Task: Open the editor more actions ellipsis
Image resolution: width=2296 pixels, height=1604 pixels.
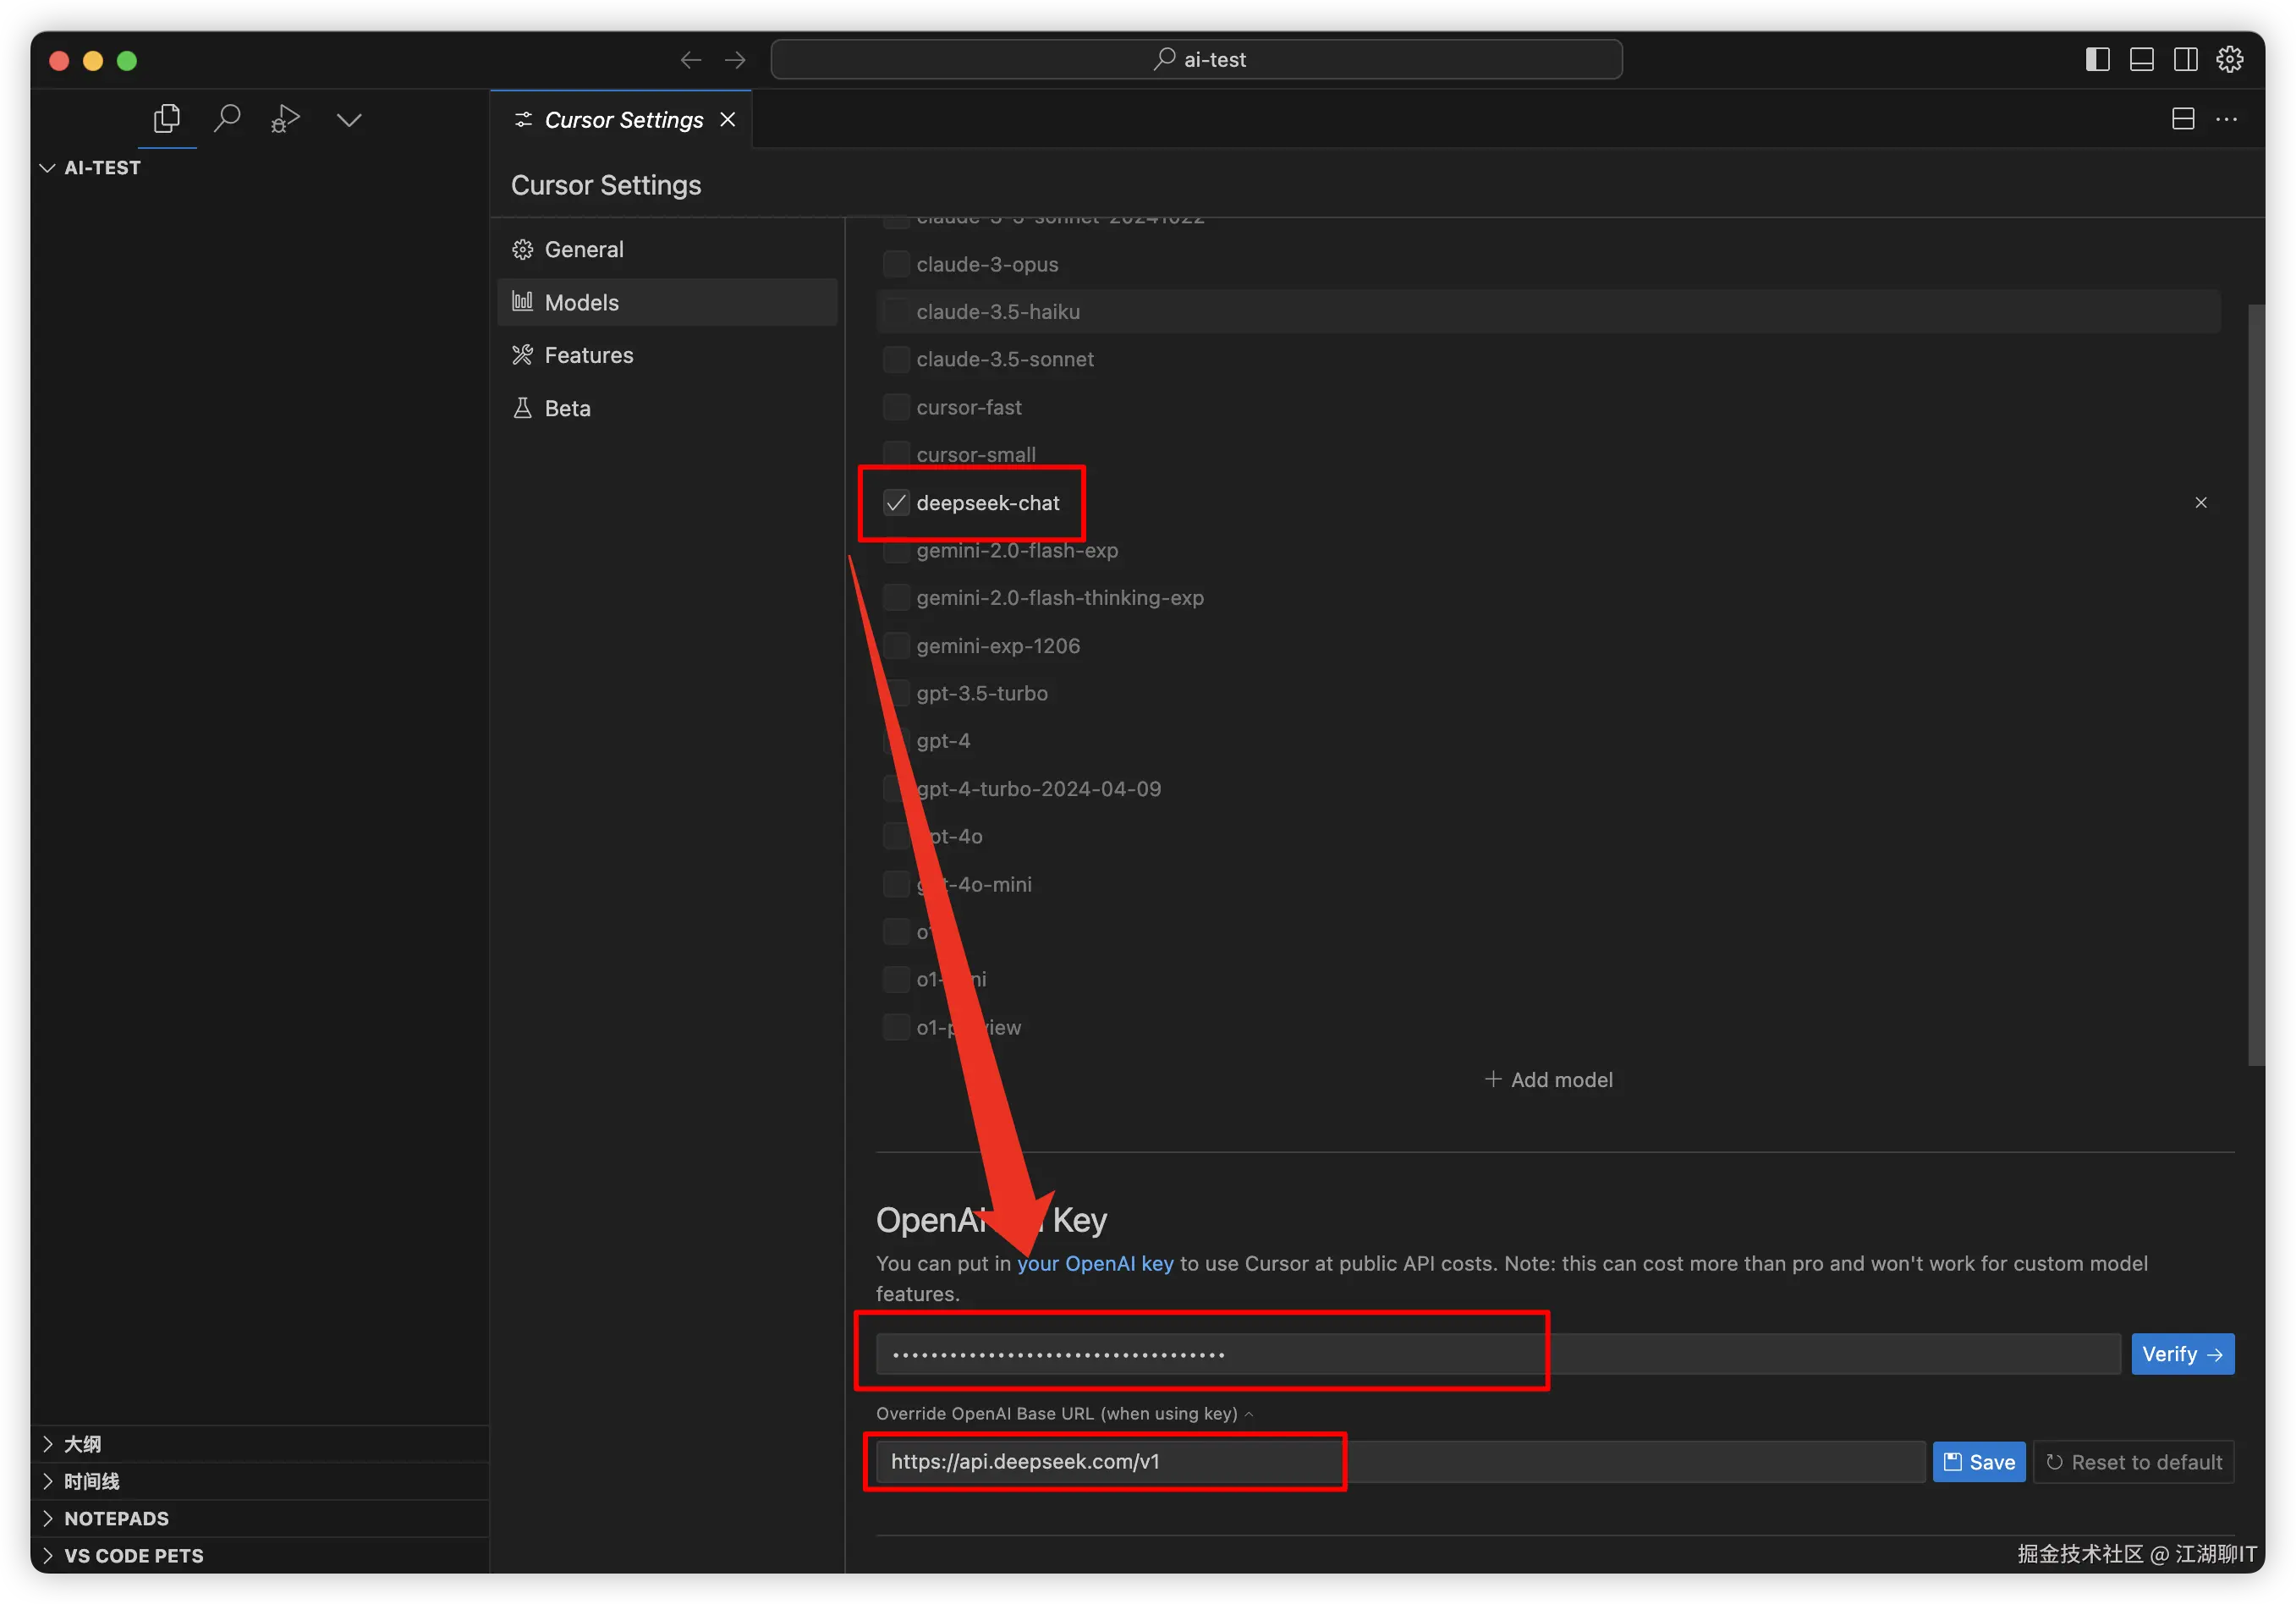Action: point(2226,119)
